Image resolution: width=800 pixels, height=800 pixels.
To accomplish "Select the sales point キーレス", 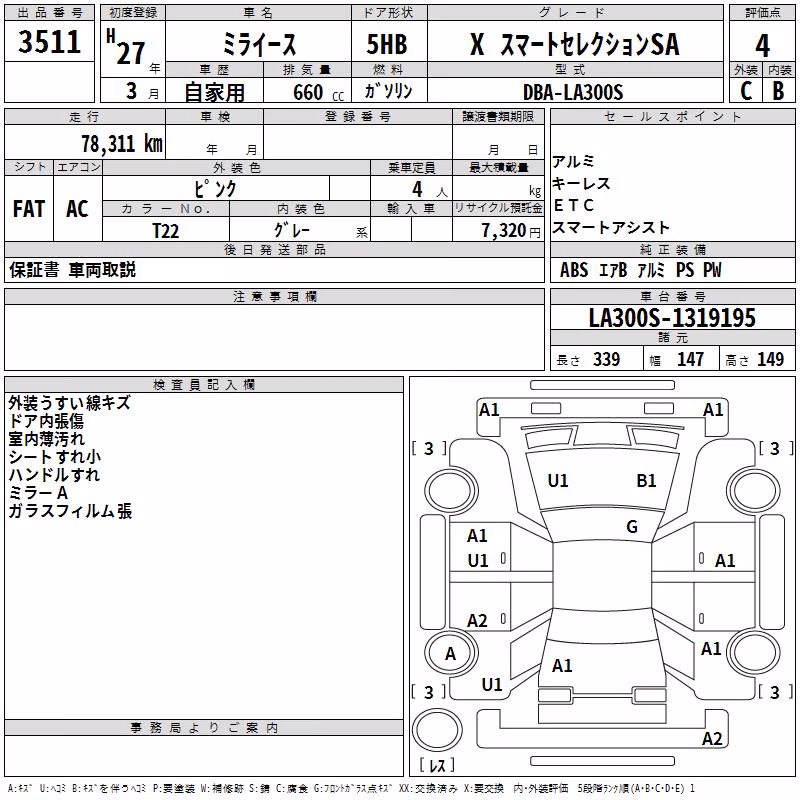I will coord(581,184).
